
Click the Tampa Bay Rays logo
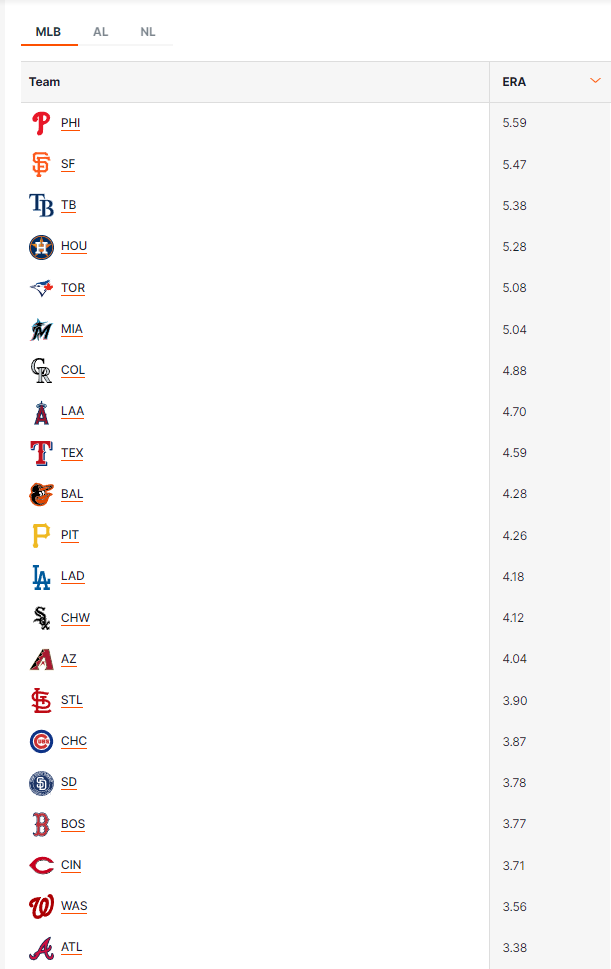[41, 206]
